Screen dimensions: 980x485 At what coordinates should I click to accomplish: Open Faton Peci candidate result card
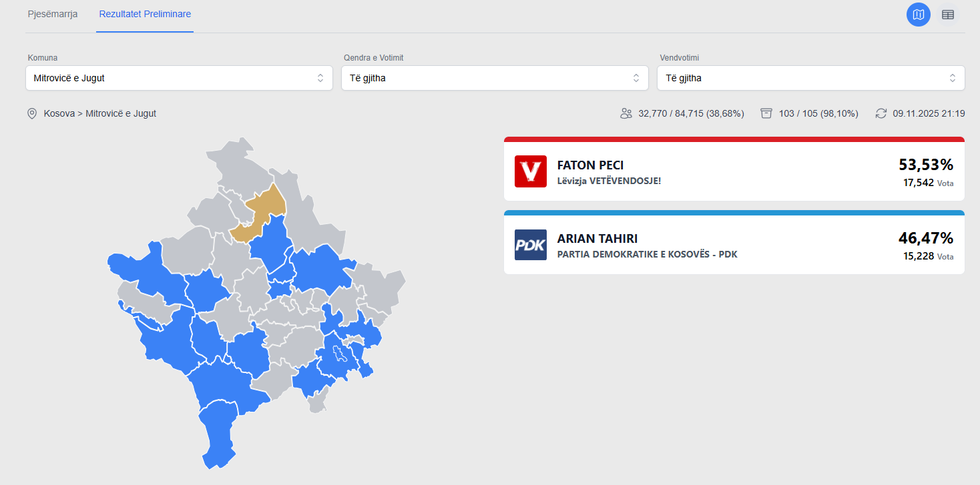click(734, 172)
